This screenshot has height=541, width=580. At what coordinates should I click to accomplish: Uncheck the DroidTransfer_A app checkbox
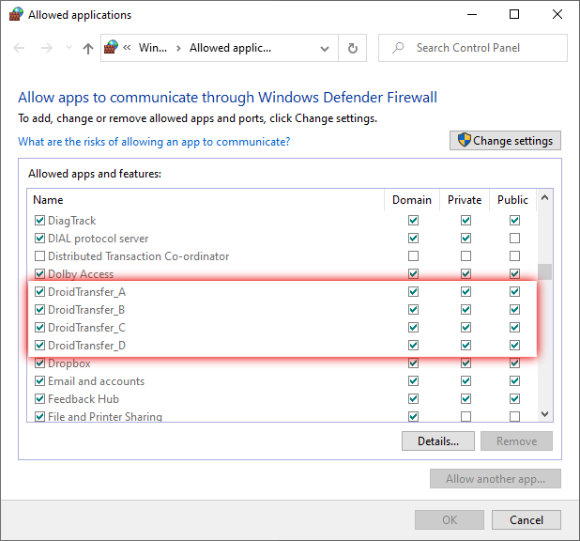[x=40, y=292]
